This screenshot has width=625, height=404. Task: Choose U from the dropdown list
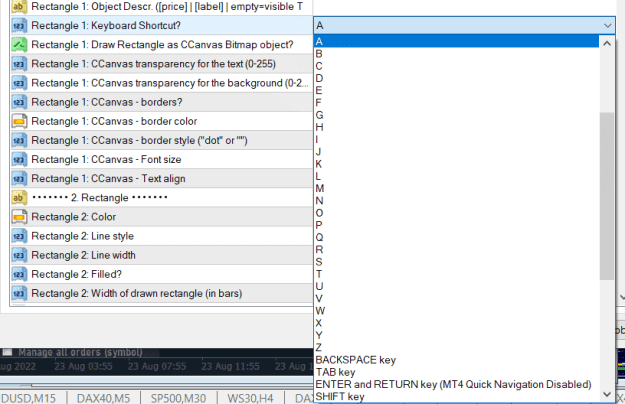click(x=456, y=286)
